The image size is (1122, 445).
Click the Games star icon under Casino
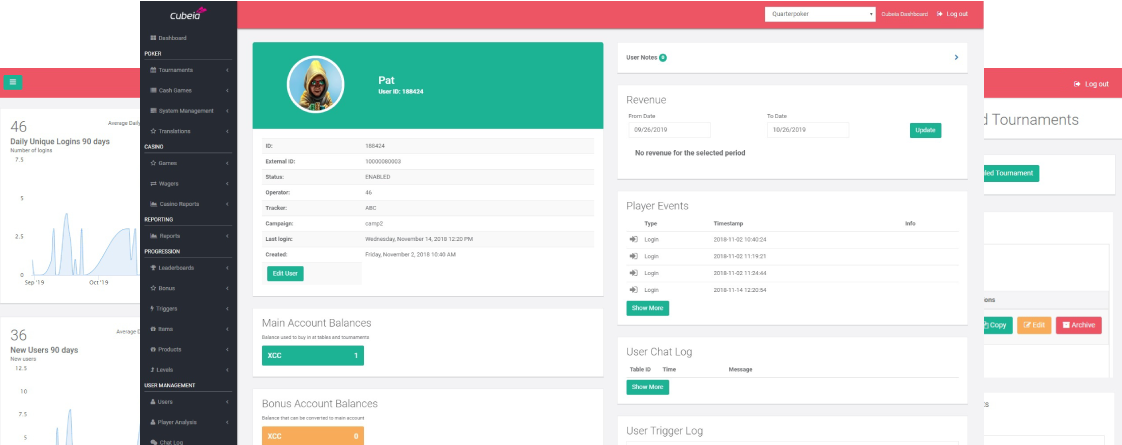click(x=153, y=163)
